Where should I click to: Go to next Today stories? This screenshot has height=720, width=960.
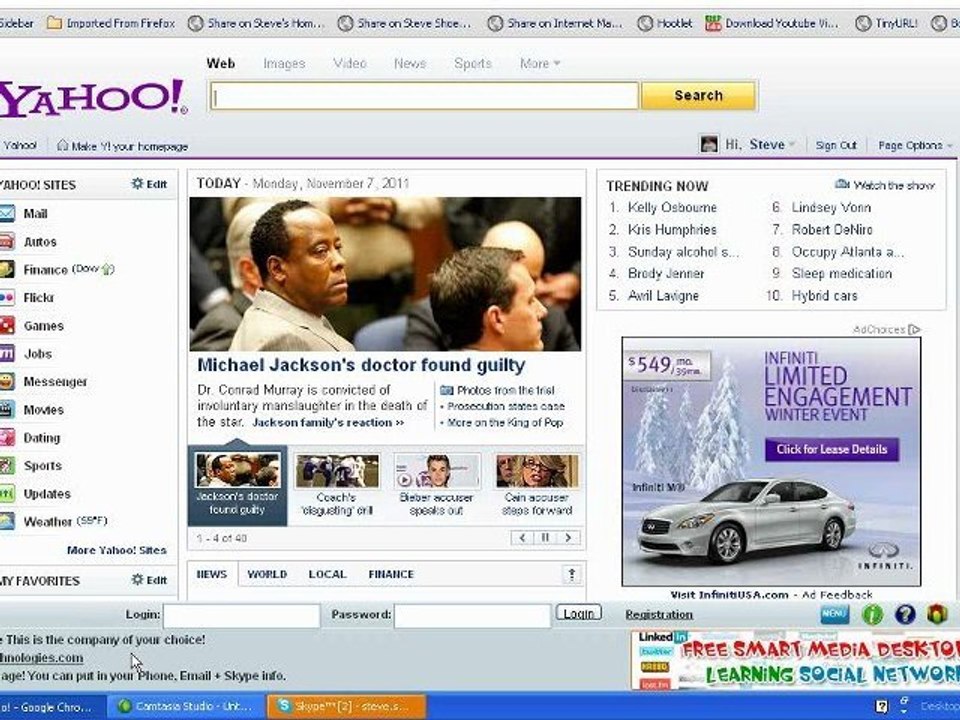(x=568, y=538)
